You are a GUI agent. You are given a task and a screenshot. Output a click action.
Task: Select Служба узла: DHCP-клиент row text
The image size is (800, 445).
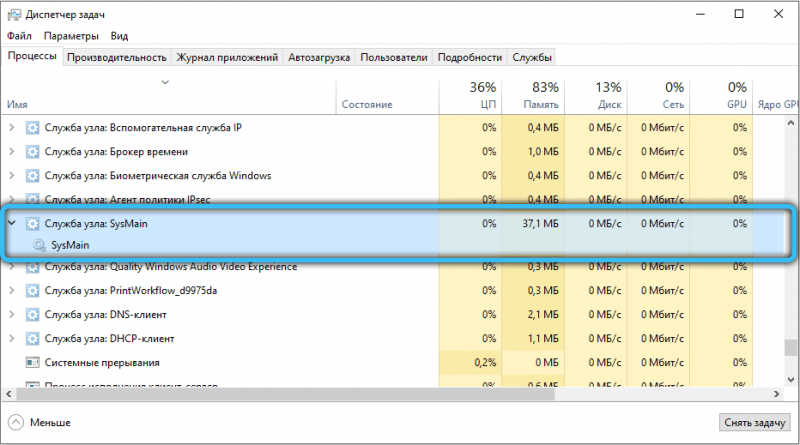[x=109, y=338]
